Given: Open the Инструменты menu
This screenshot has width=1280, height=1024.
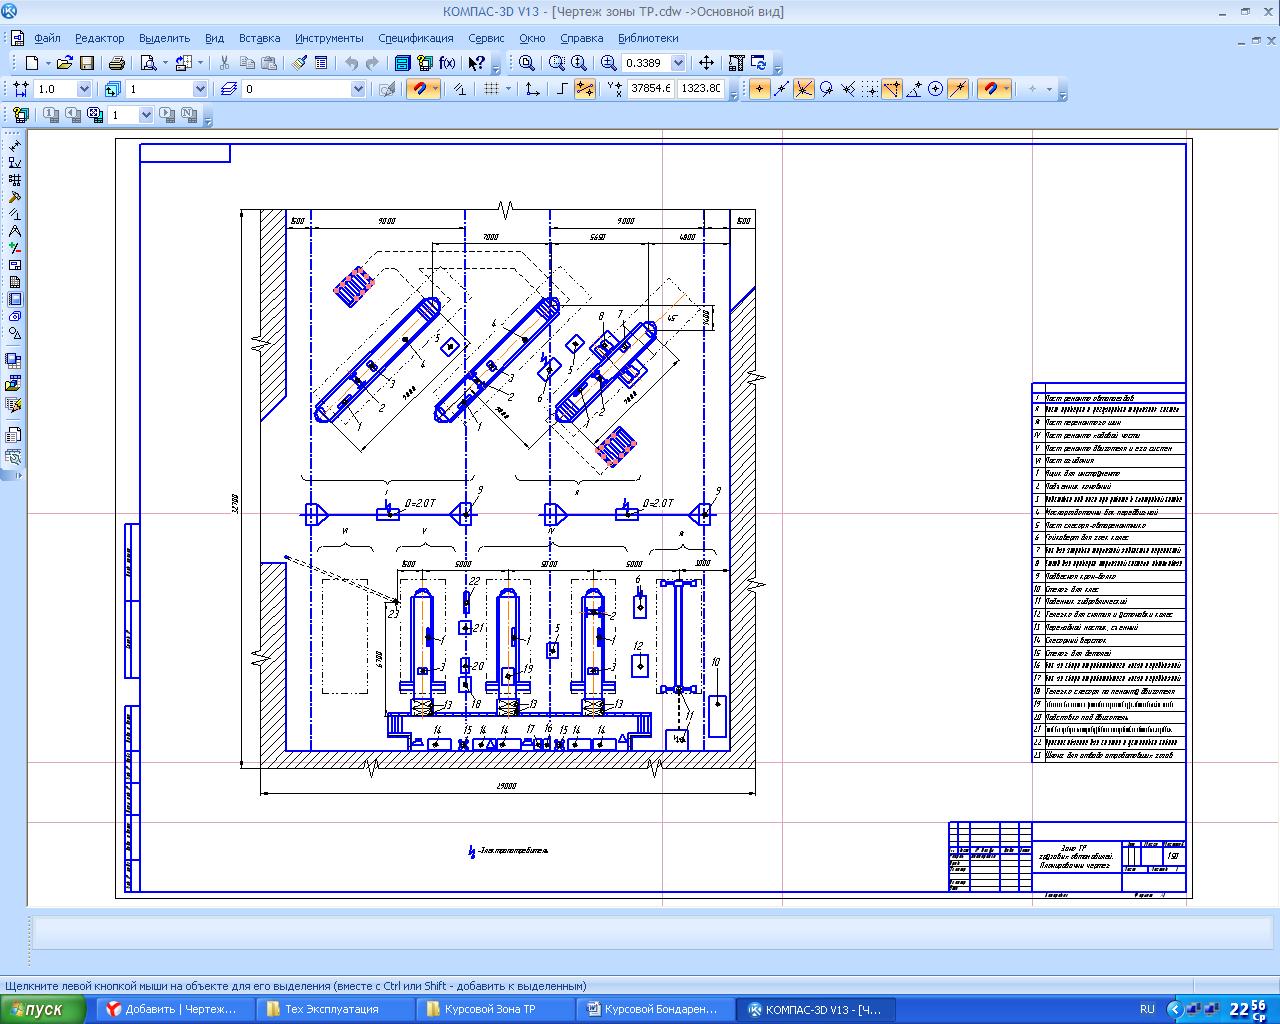Looking at the screenshot, I should [329, 38].
